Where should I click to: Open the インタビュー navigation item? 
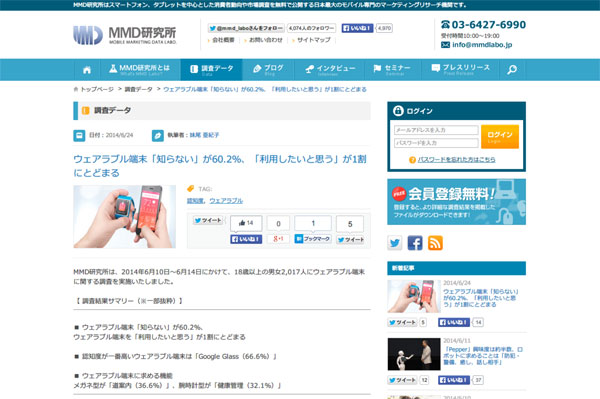tap(330, 70)
